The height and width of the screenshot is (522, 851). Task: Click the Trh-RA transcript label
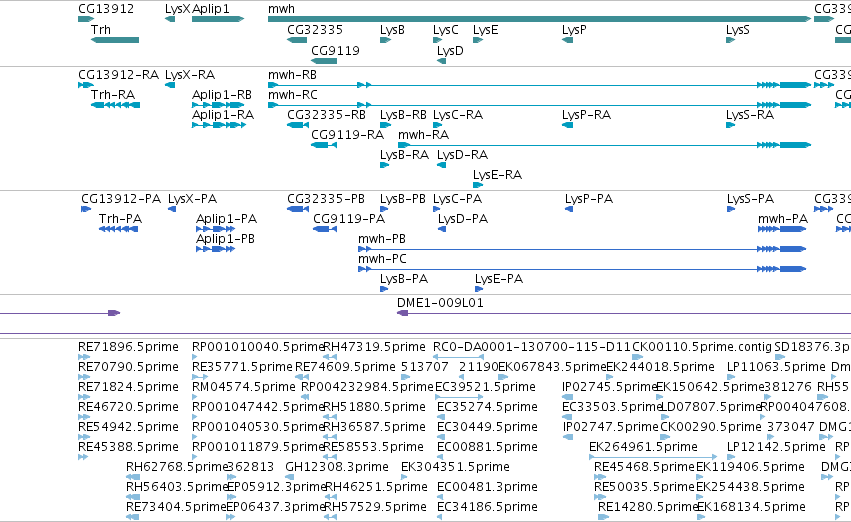[113, 95]
